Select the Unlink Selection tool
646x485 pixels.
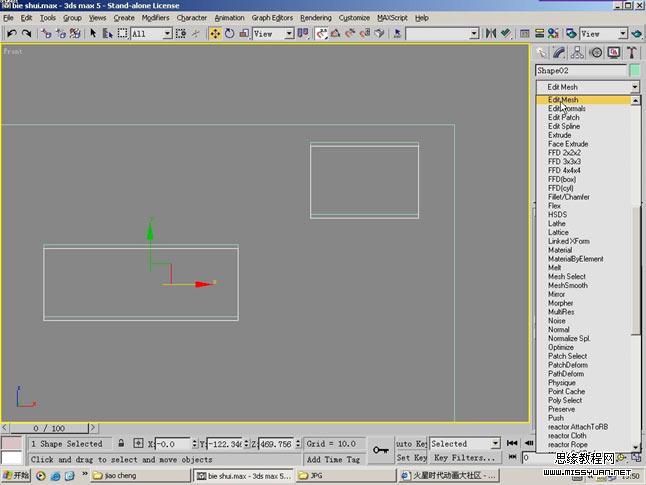point(61,33)
